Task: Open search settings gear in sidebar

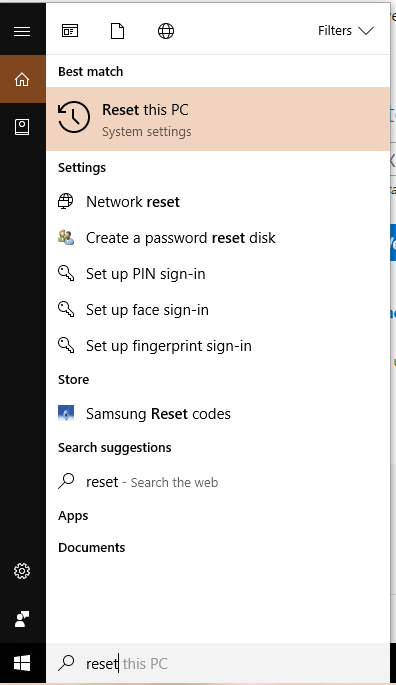Action: pyautogui.click(x=22, y=571)
